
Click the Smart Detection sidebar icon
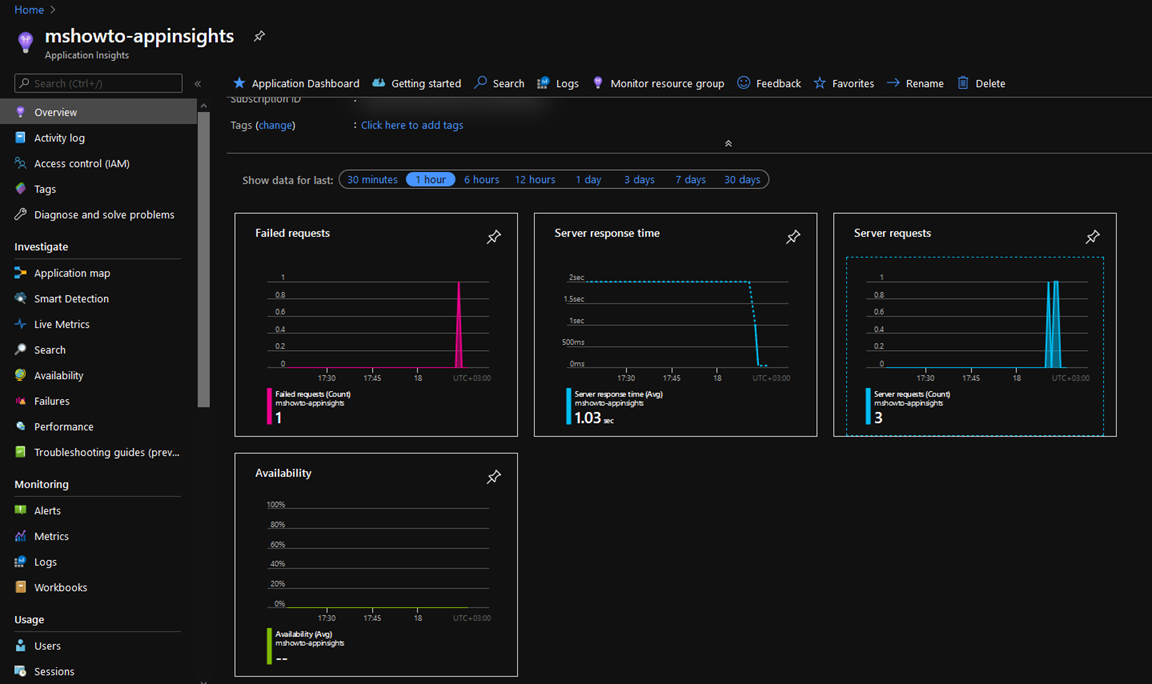tap(21, 298)
